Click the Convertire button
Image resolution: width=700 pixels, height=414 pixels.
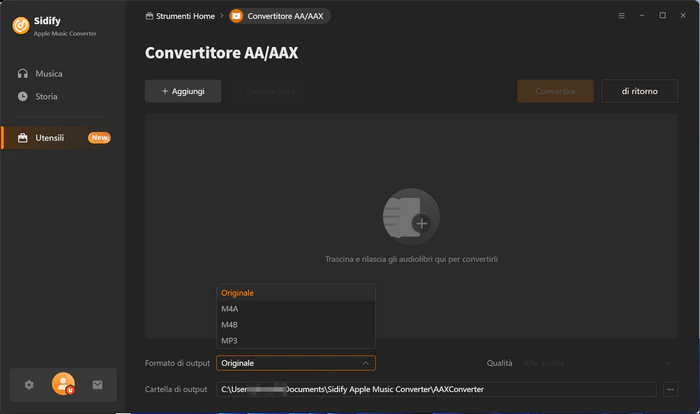tap(555, 91)
